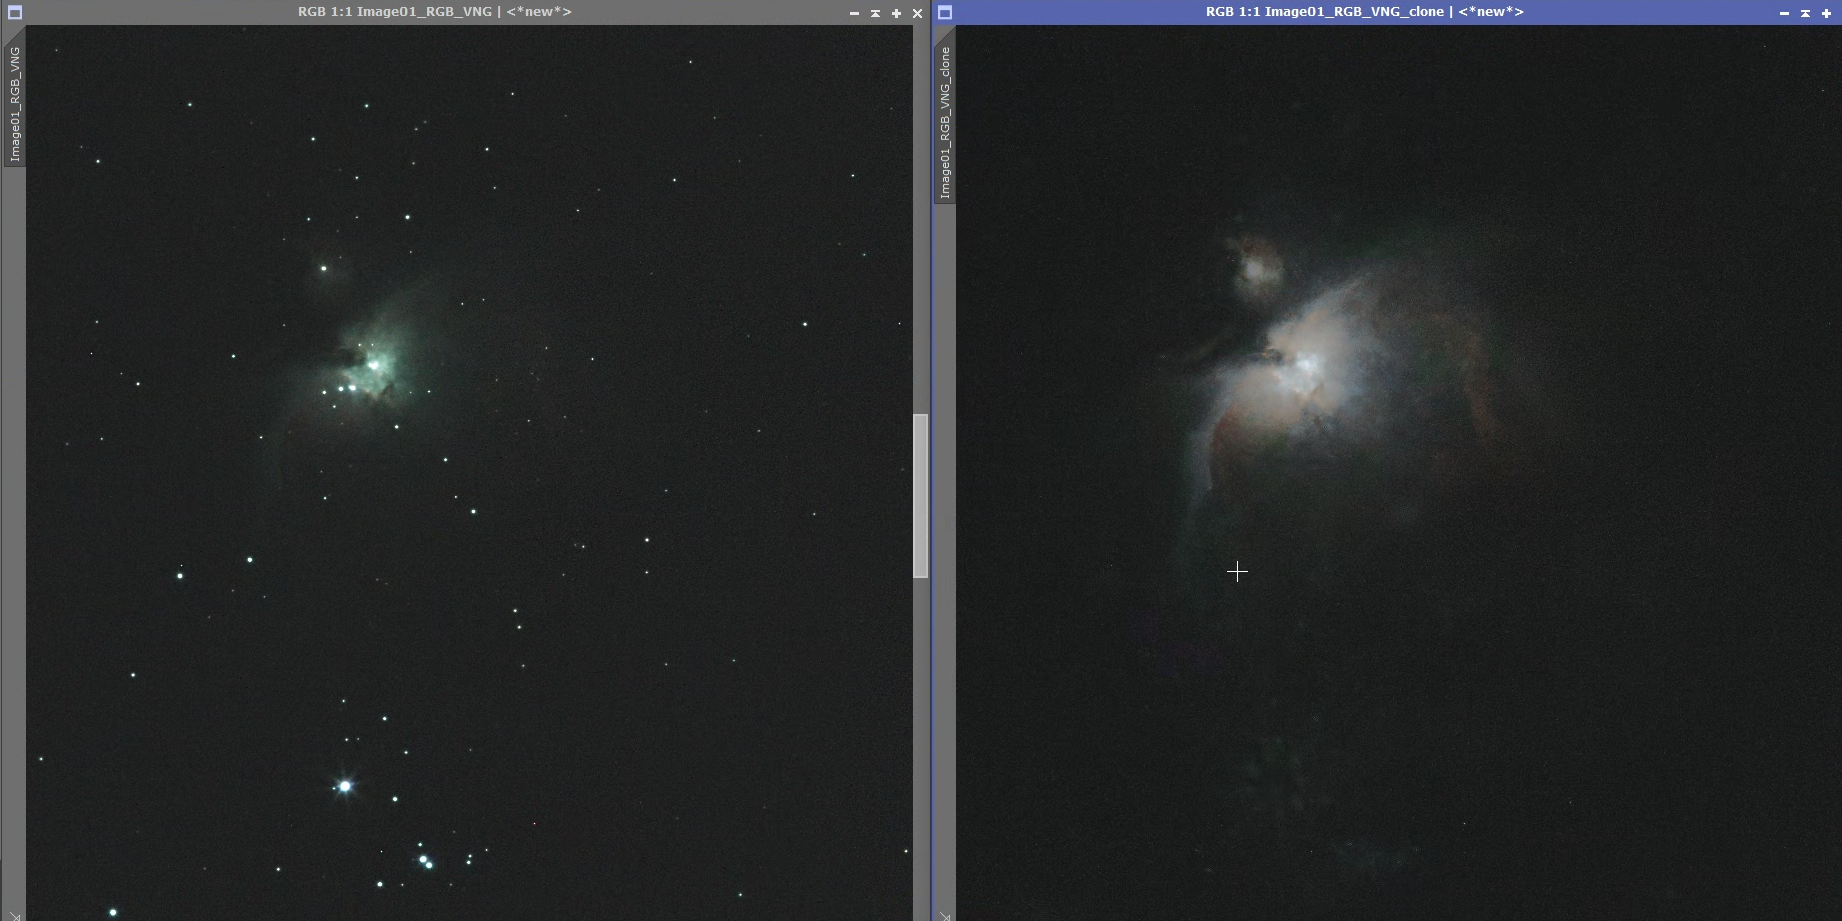This screenshot has width=1842, height=921.
Task: Click the resize corner arrow of left window
Action: pos(14,914)
